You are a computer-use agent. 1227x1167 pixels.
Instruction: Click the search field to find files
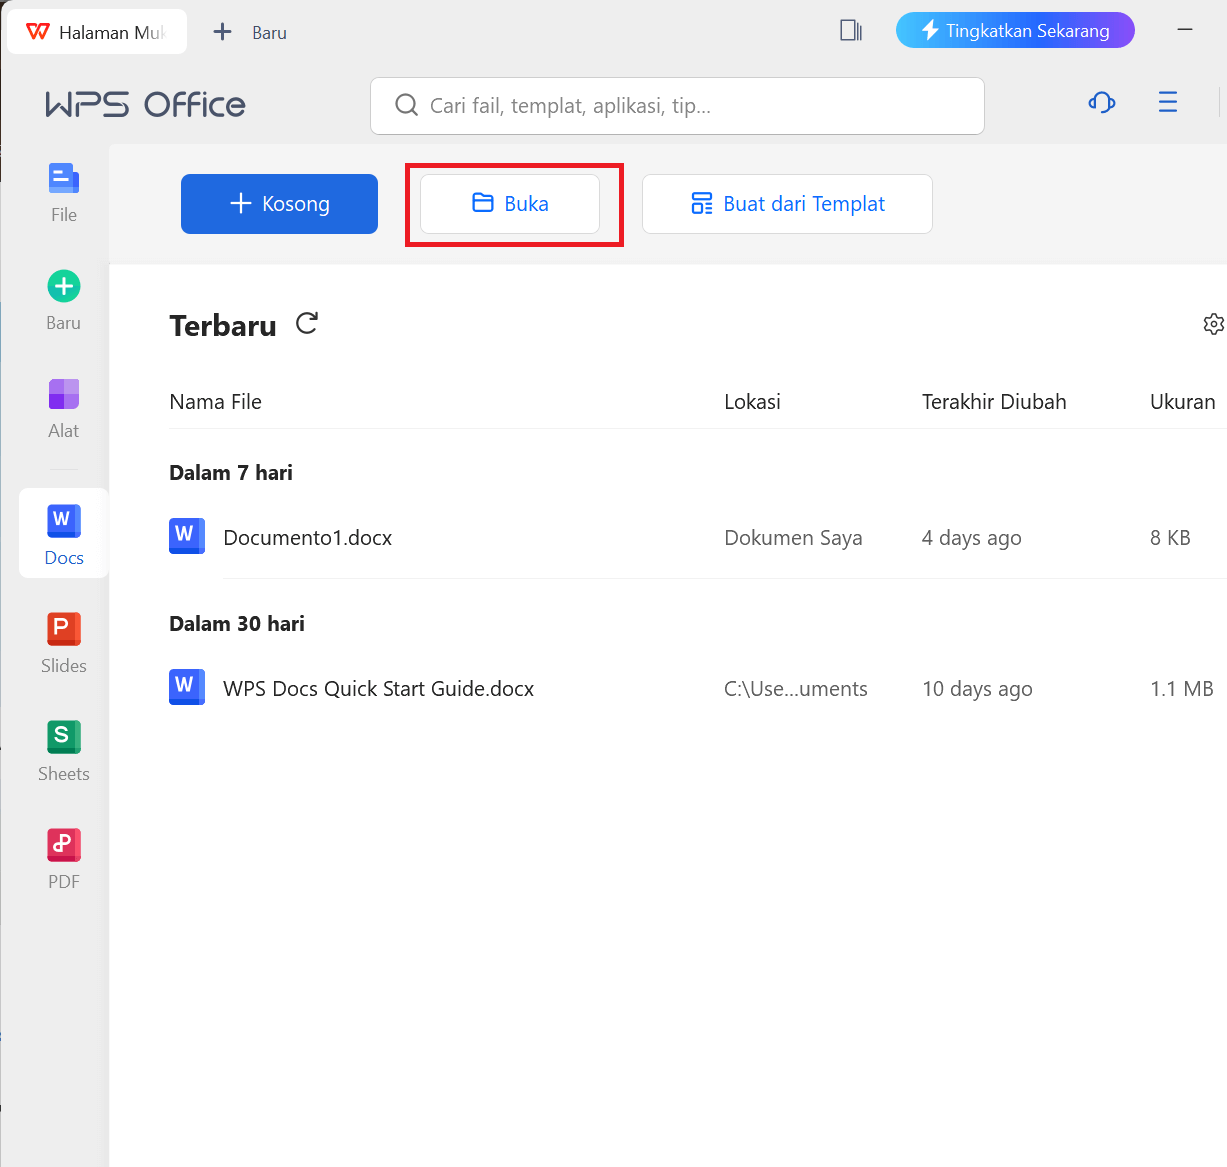point(677,105)
